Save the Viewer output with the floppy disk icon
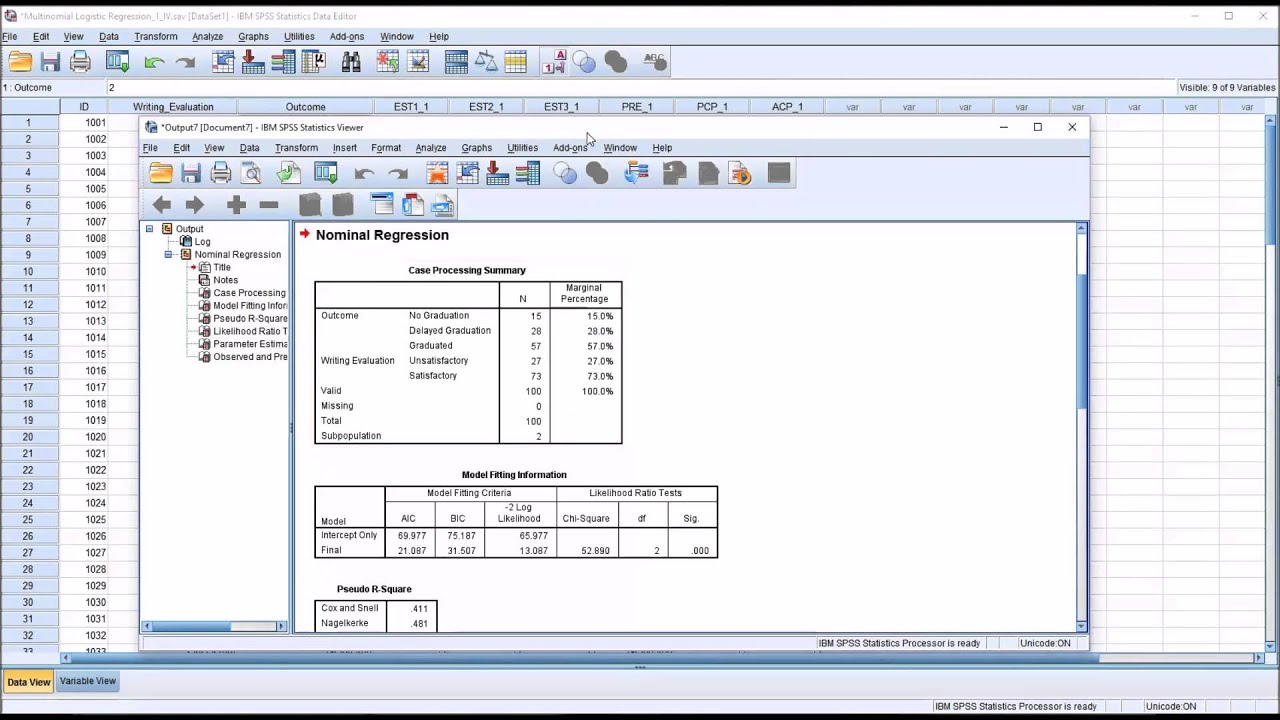The width and height of the screenshot is (1280, 720). [191, 174]
